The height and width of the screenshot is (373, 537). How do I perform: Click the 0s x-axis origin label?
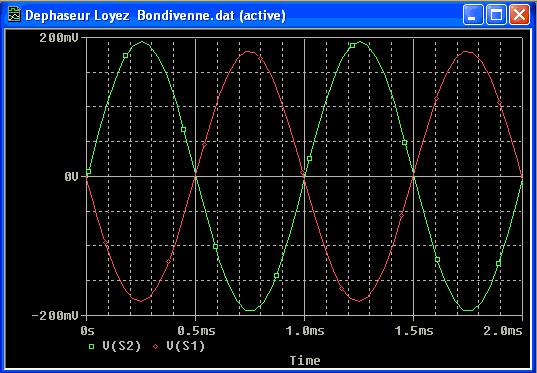(x=87, y=331)
